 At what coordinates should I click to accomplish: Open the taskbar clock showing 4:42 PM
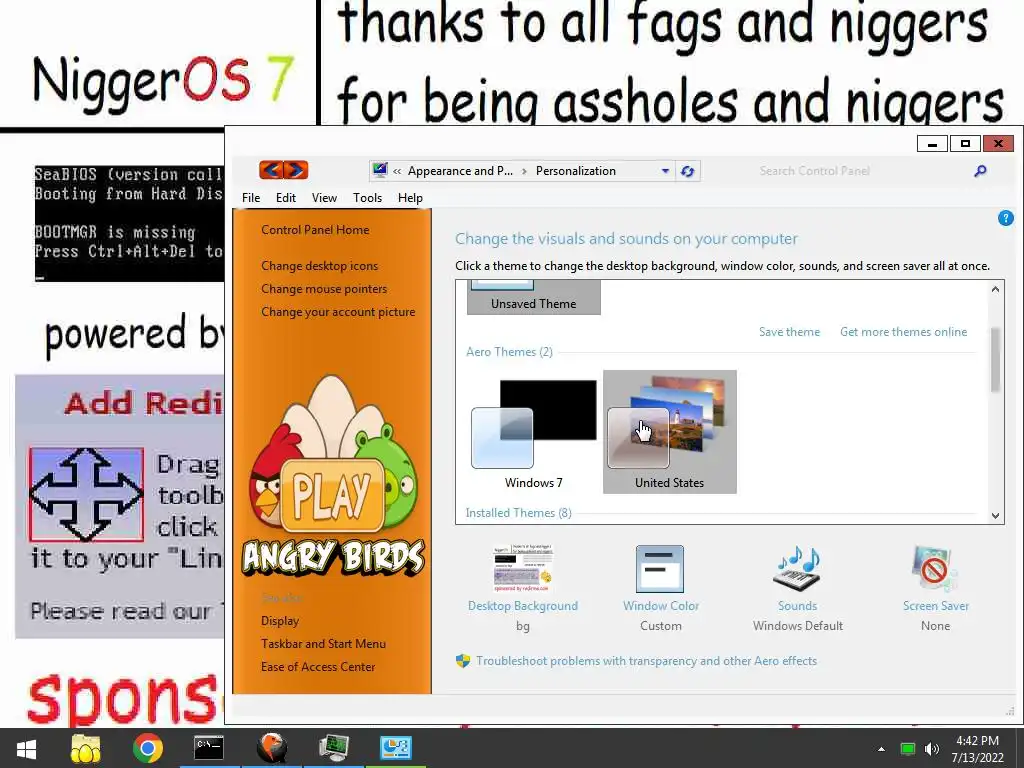tap(977, 749)
